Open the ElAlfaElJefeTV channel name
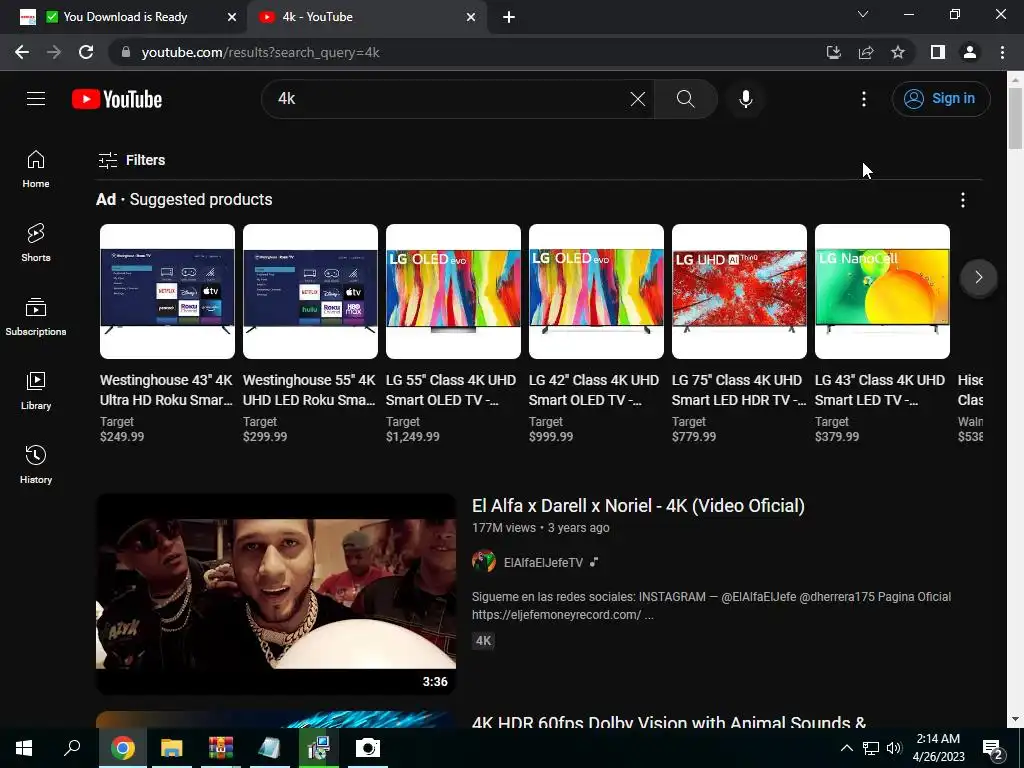Image resolution: width=1024 pixels, height=768 pixels. (543, 562)
